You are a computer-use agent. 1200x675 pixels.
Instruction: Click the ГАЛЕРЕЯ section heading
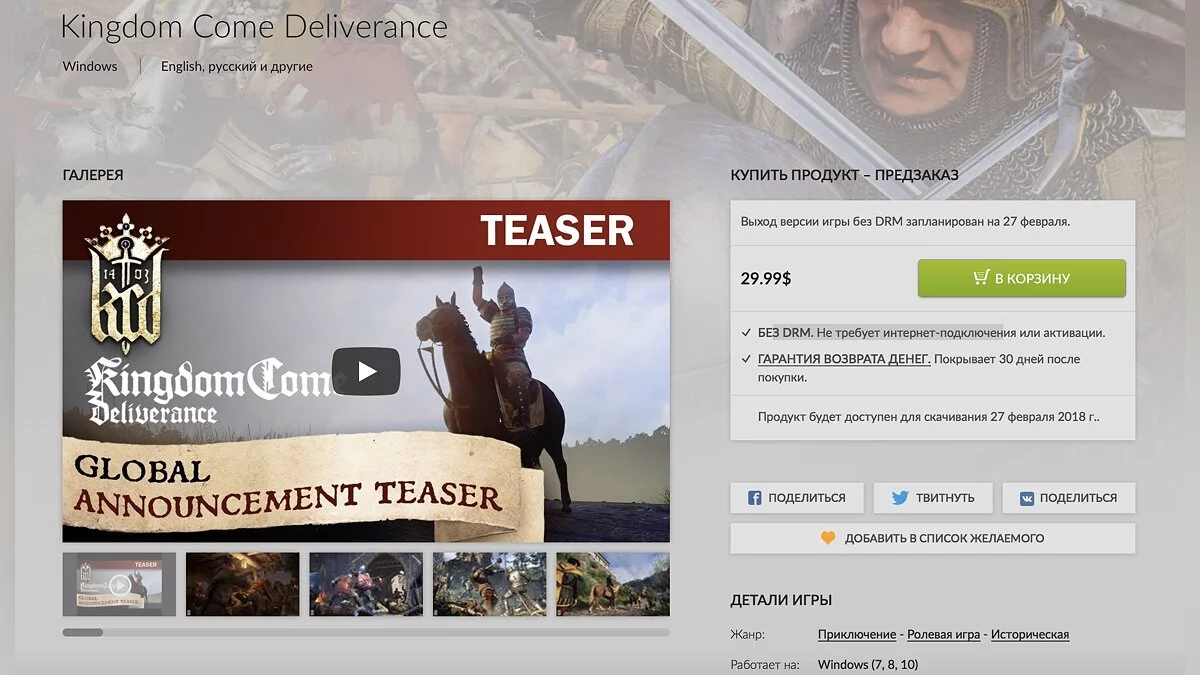93,175
